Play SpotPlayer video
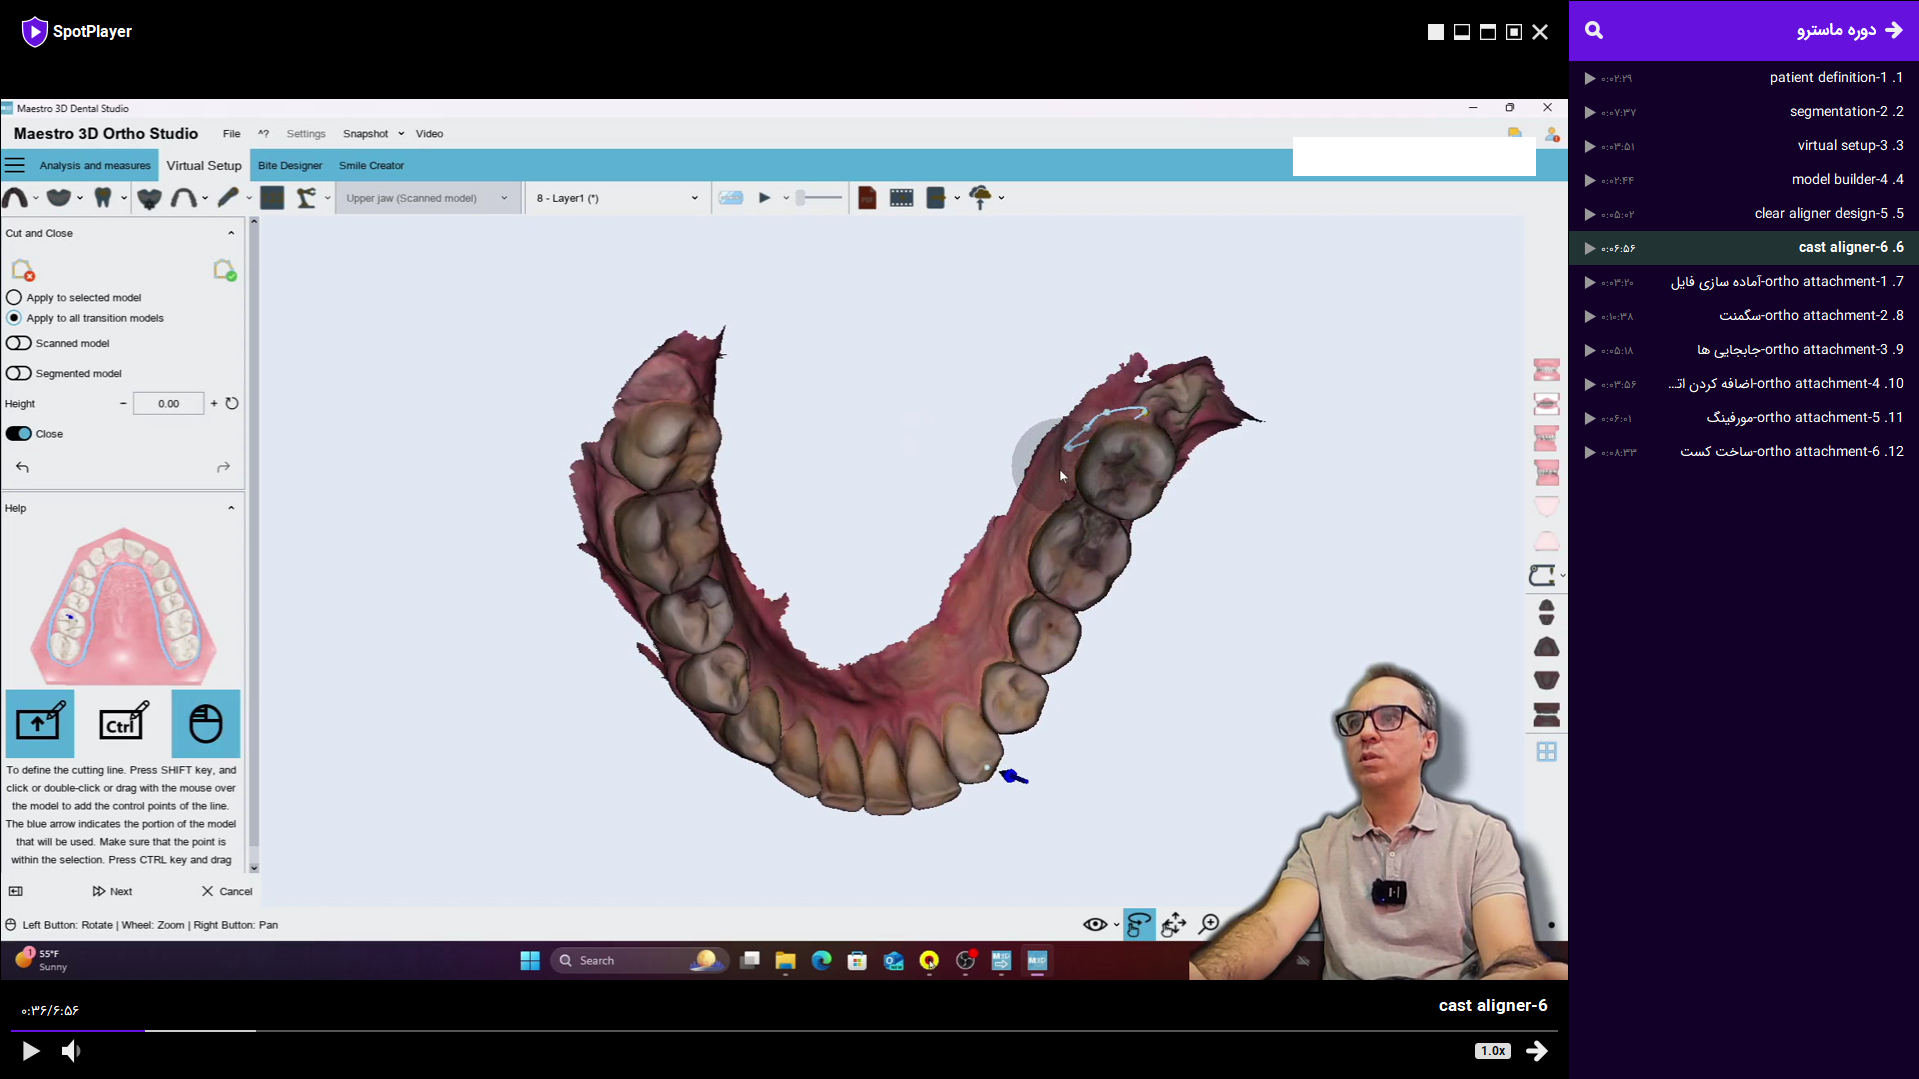The height and width of the screenshot is (1079, 1919). point(31,1051)
